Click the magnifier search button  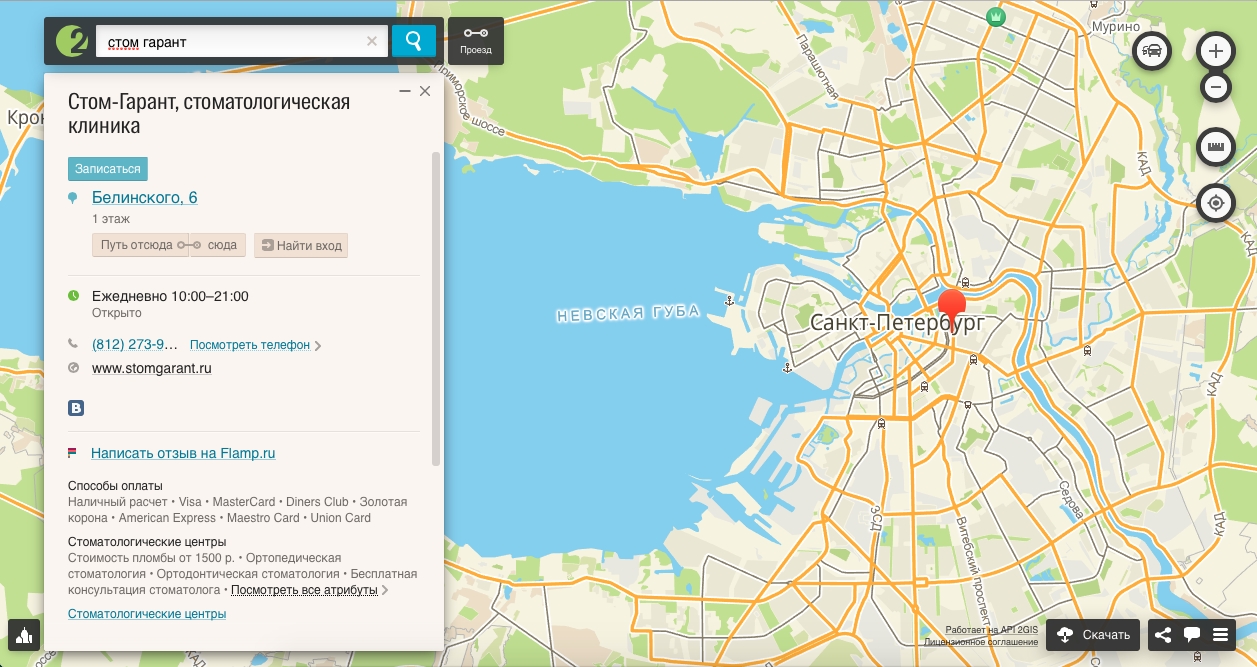tap(413, 41)
